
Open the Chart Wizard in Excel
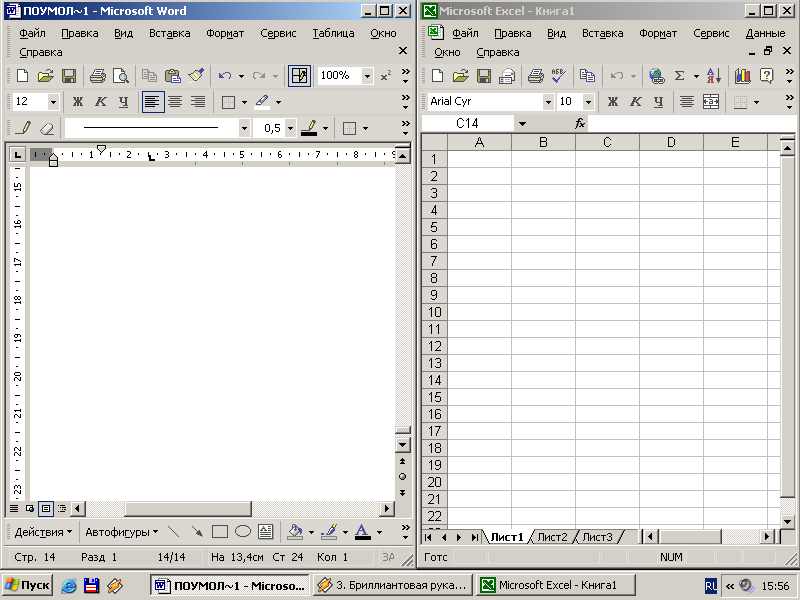click(x=743, y=76)
